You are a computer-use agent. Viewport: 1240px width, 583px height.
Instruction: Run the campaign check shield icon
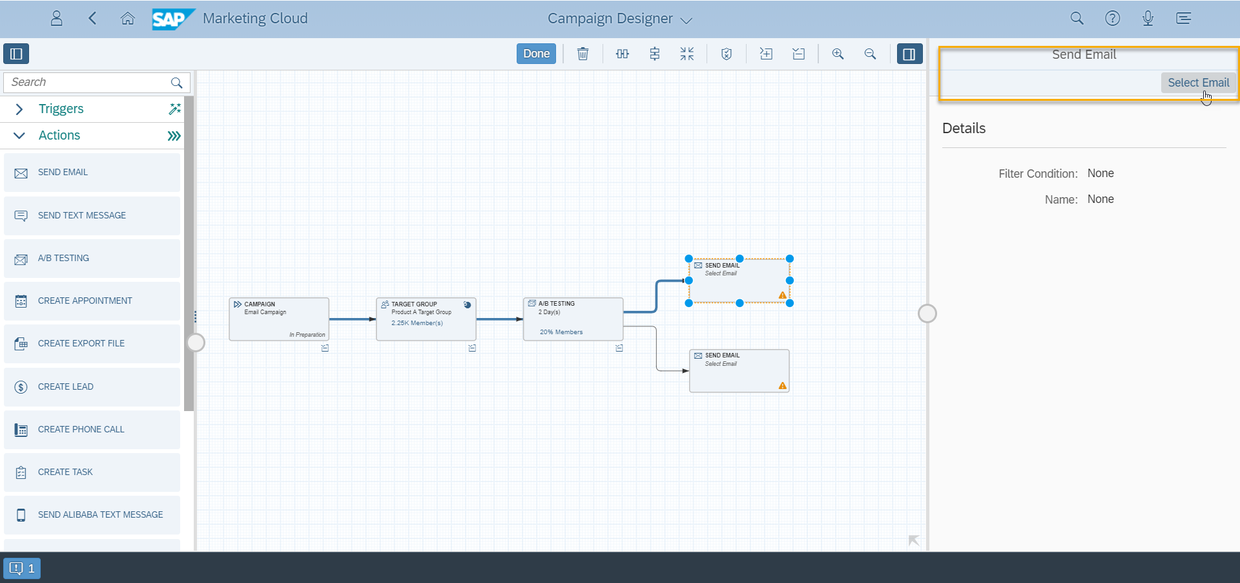(727, 54)
